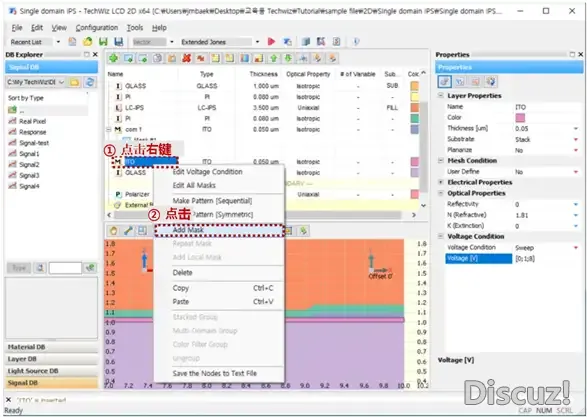Image resolution: width=587 pixels, height=417 pixels.
Task: Click the folder browse icon in DB Explorer
Action: click(x=74, y=82)
